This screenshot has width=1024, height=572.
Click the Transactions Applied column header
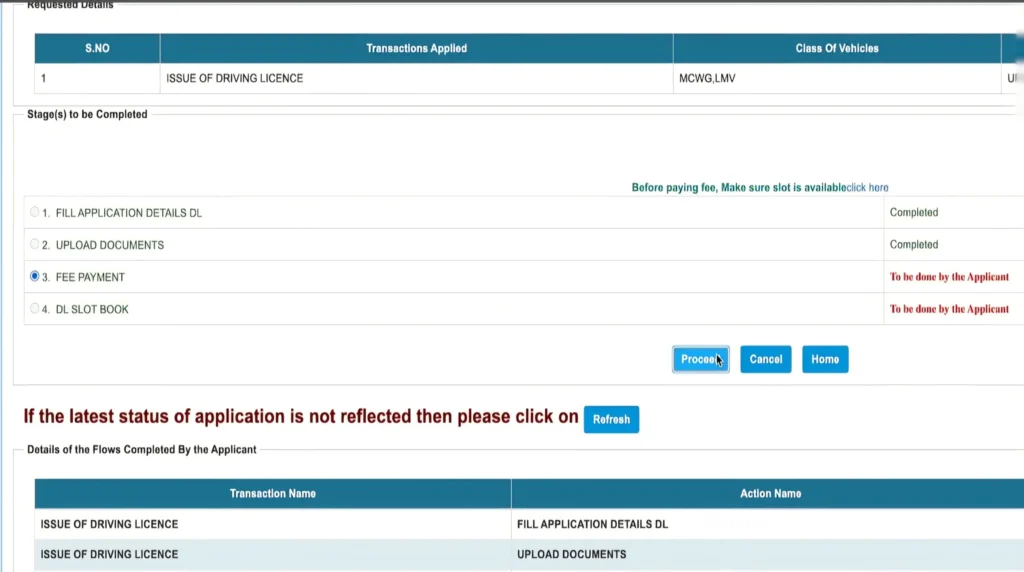click(x=416, y=48)
